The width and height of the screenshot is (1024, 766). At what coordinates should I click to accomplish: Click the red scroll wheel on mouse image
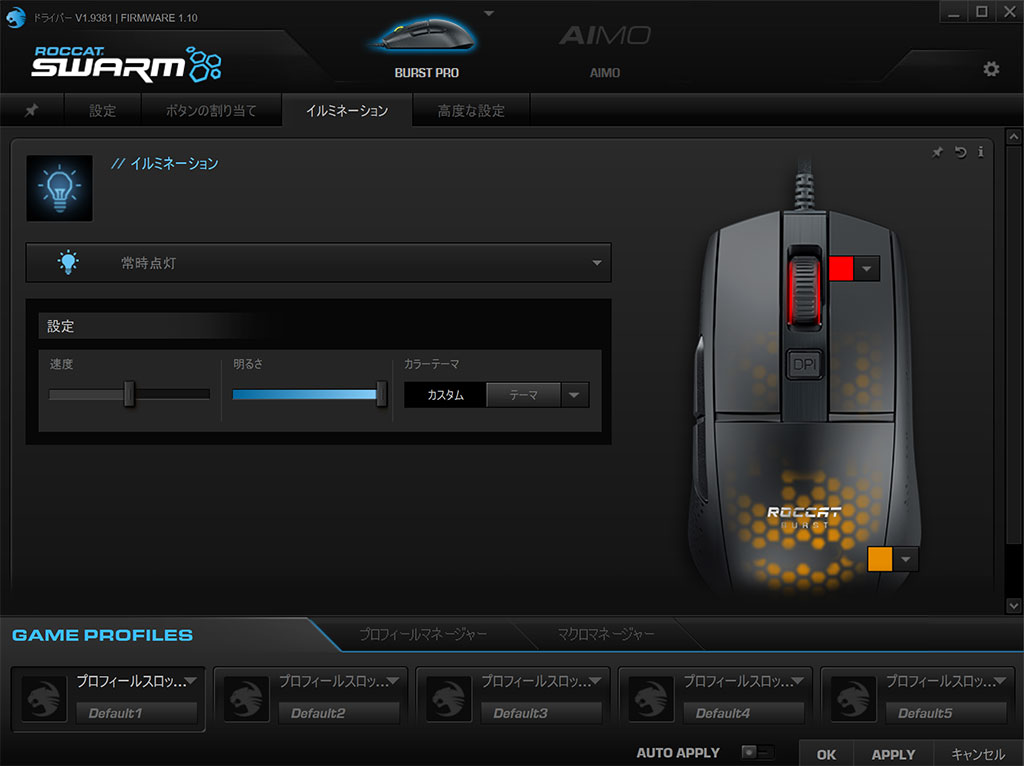(x=805, y=290)
